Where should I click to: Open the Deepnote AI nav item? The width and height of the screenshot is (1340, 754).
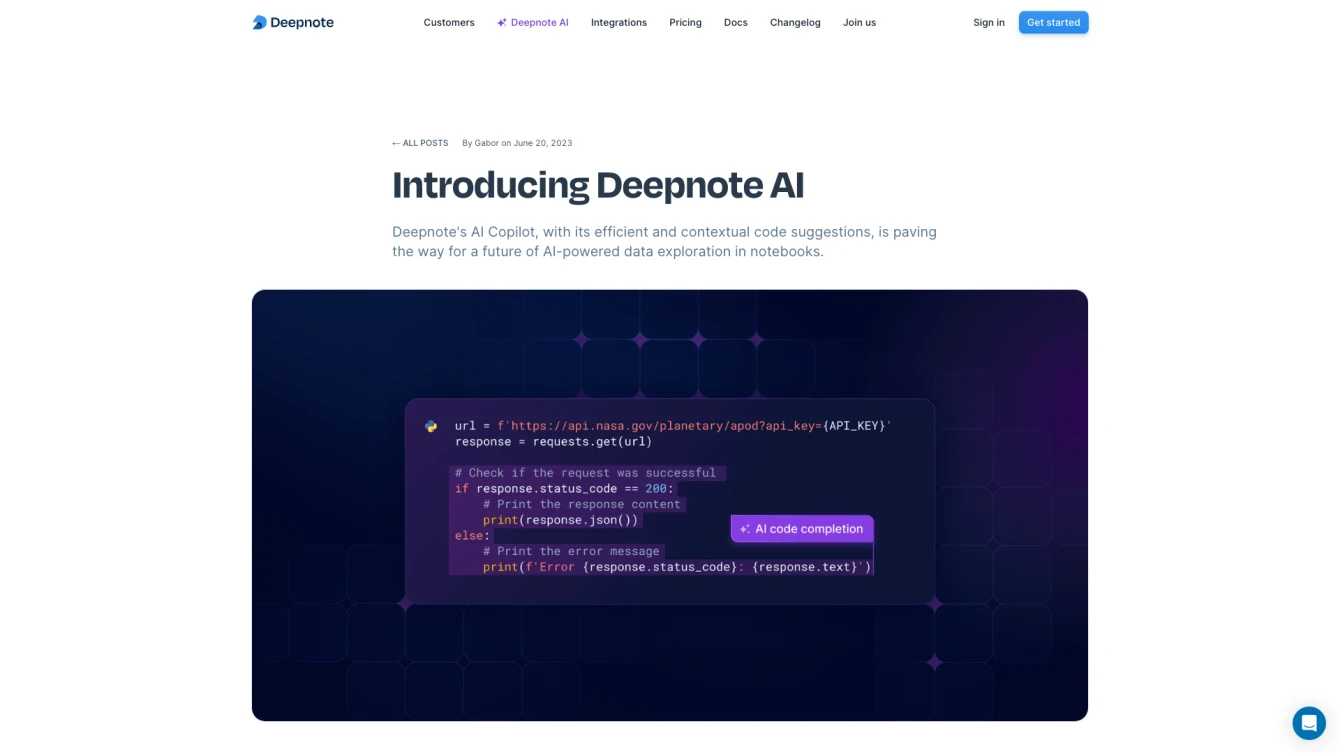click(533, 22)
